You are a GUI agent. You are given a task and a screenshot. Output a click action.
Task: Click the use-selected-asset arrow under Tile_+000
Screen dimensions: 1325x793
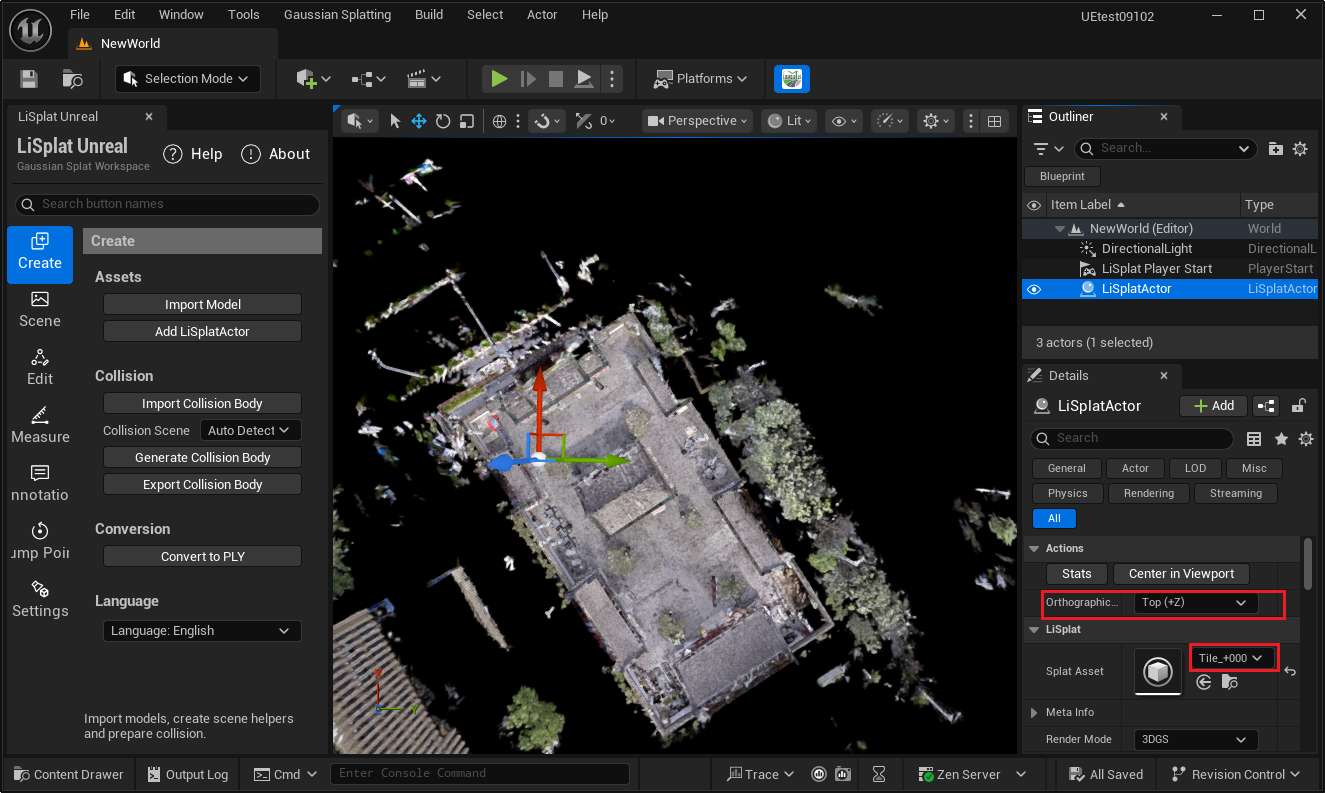pyautogui.click(x=1204, y=682)
